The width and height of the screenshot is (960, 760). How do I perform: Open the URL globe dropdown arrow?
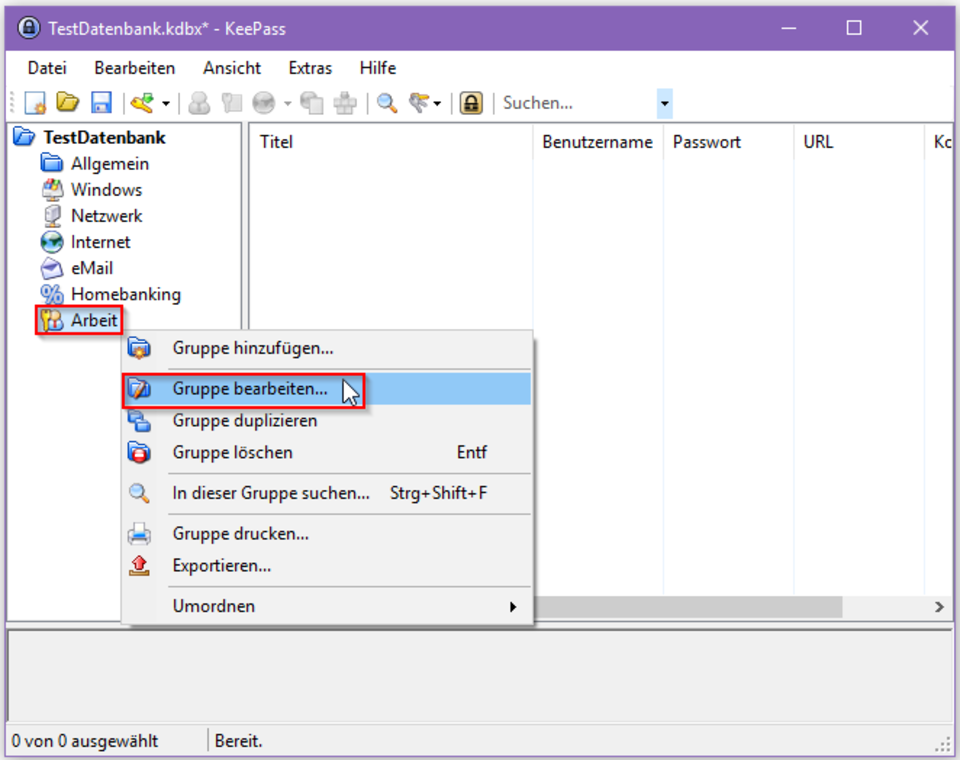pyautogui.click(x=287, y=103)
